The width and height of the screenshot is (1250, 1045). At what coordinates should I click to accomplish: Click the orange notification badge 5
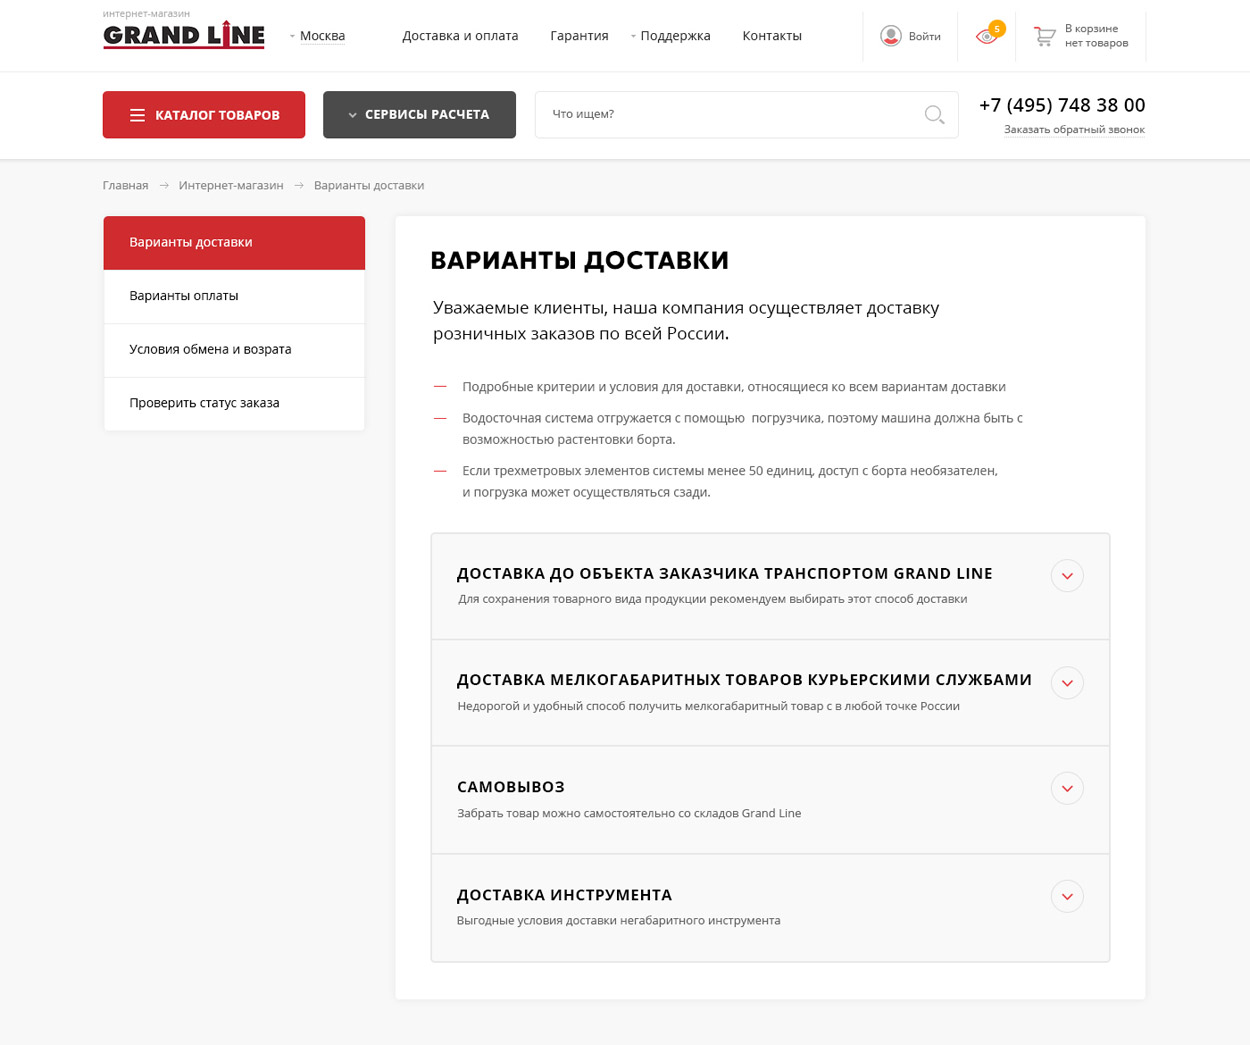[997, 28]
